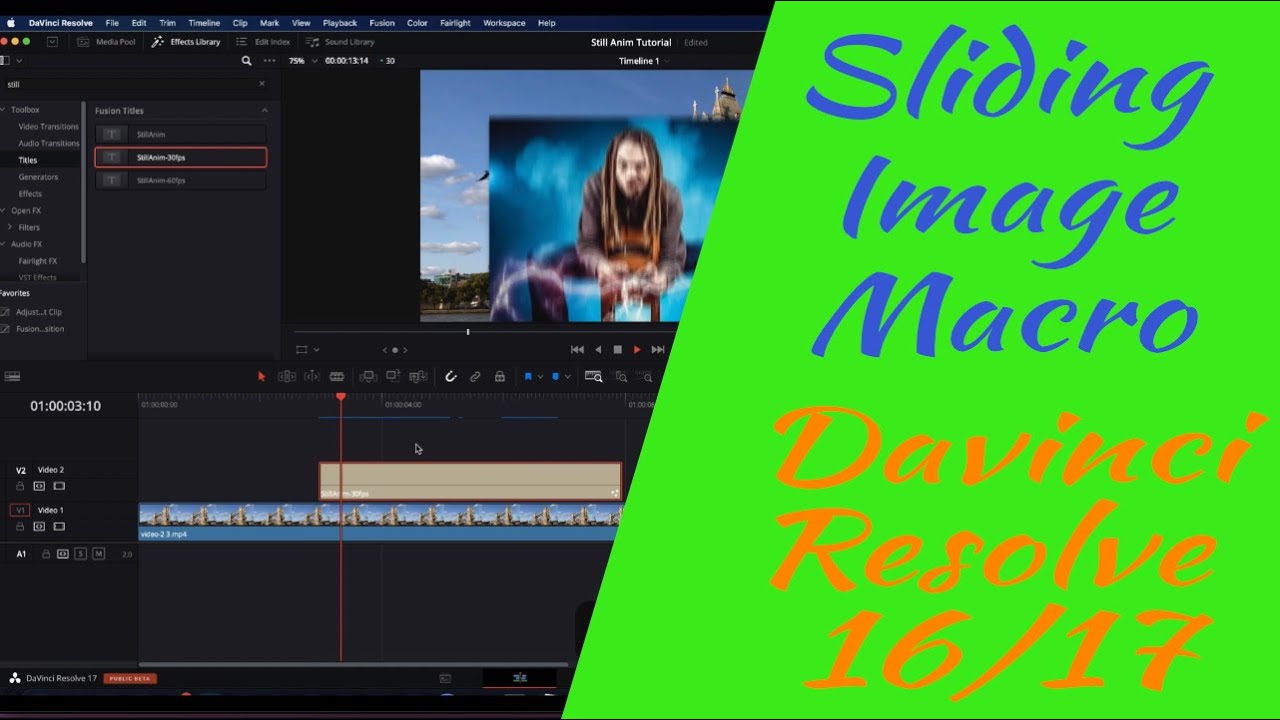
Task: Open the Flag color dropdown arrow
Action: point(540,377)
